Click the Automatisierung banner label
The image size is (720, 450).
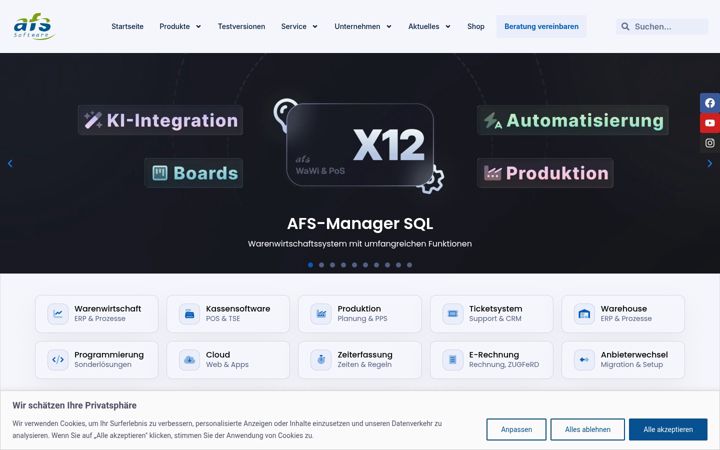[x=573, y=120]
